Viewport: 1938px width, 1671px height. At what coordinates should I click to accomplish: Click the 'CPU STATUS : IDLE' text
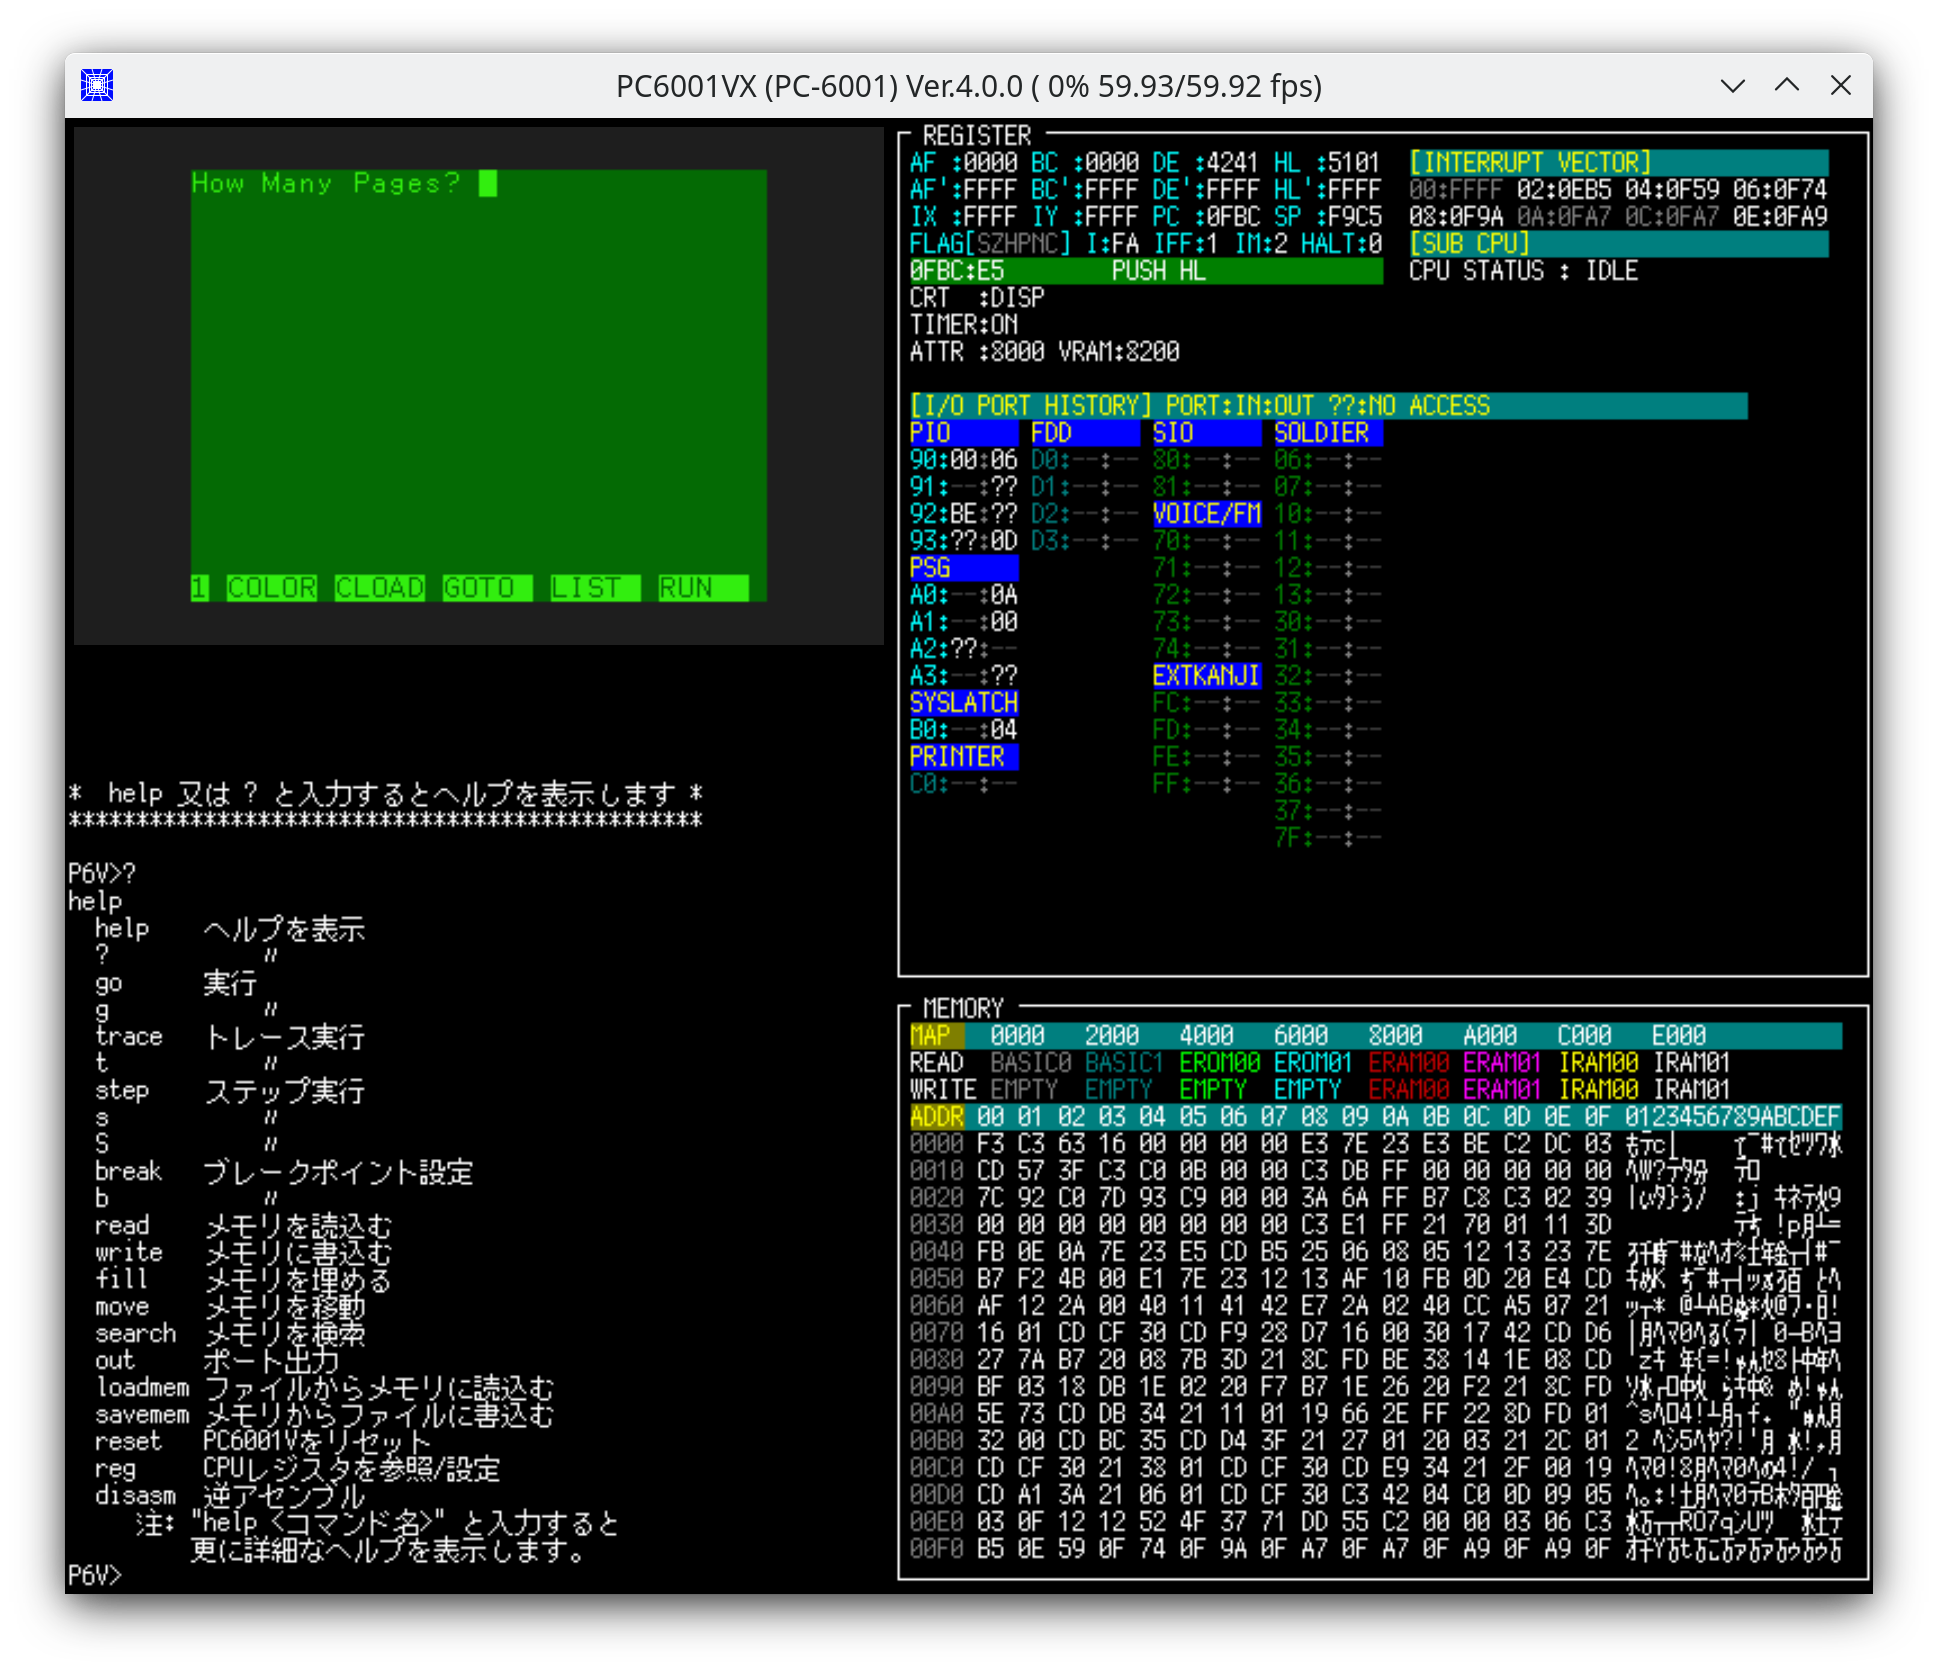1523,270
